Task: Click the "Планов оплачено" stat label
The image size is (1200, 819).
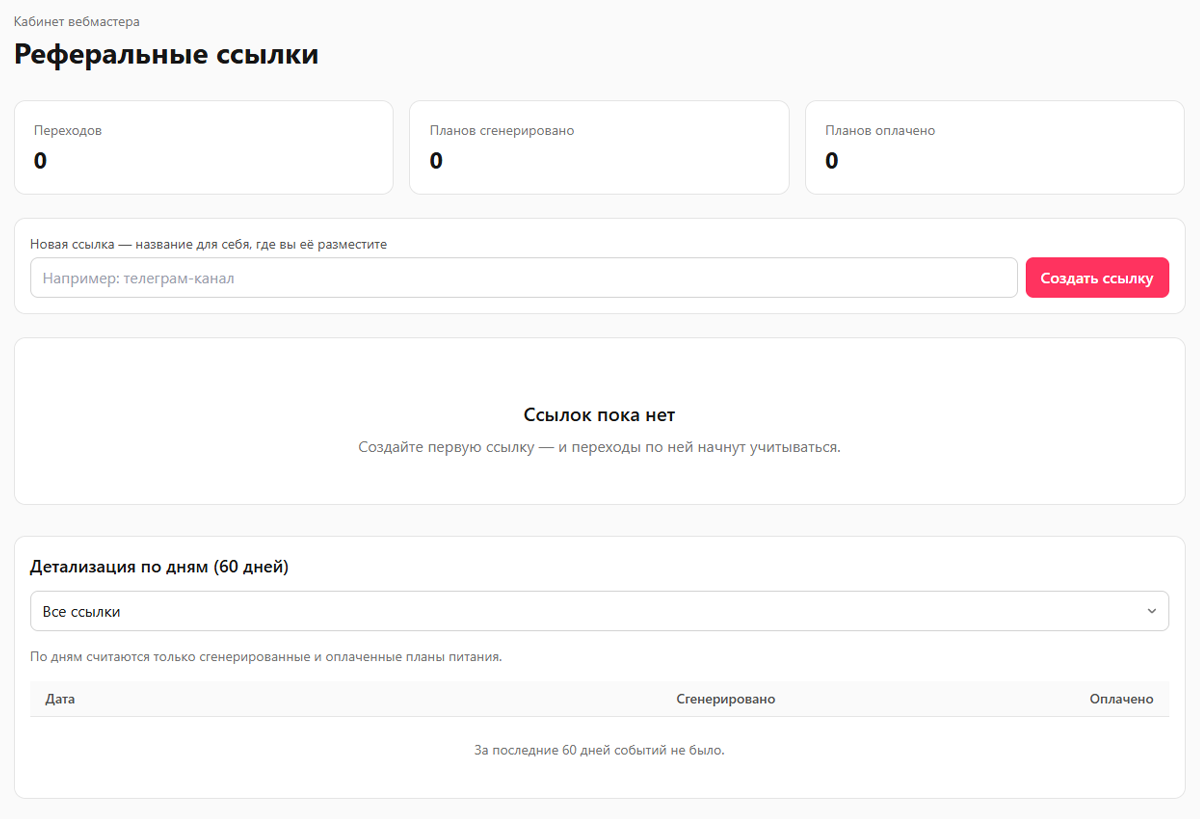Action: [880, 130]
